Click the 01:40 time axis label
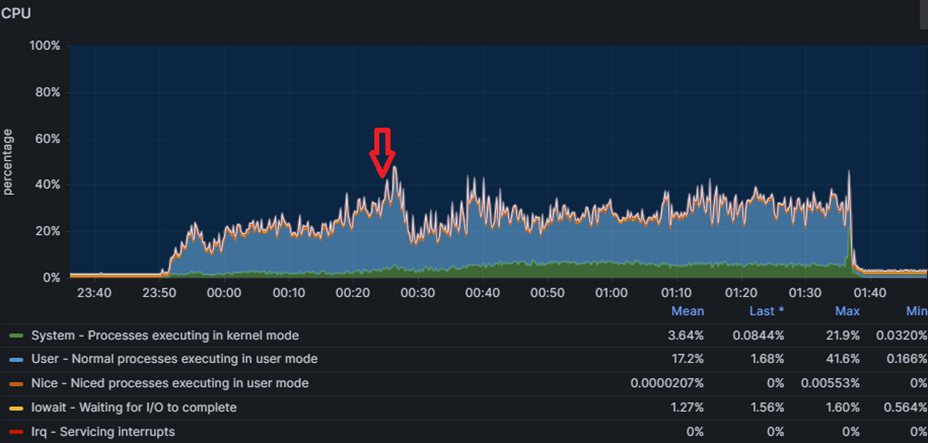This screenshot has width=928, height=443. point(870,293)
